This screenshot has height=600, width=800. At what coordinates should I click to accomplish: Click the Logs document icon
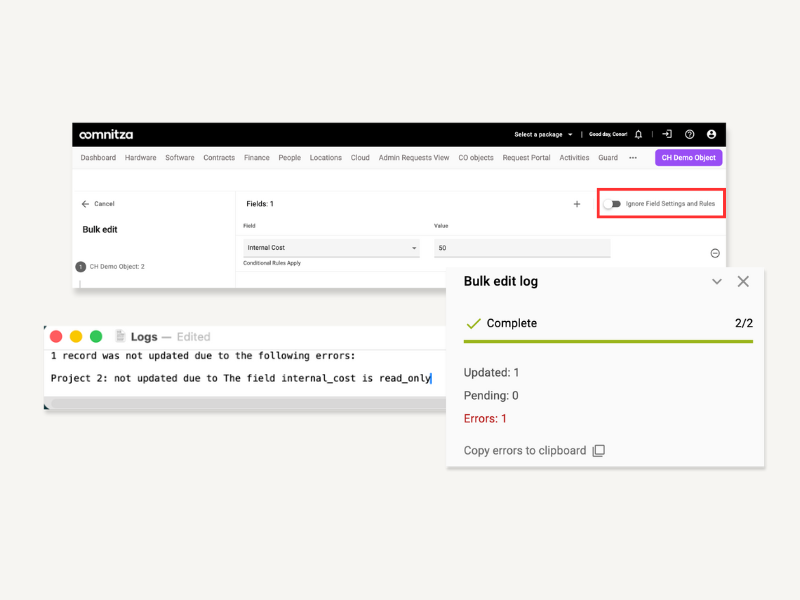[x=120, y=336]
